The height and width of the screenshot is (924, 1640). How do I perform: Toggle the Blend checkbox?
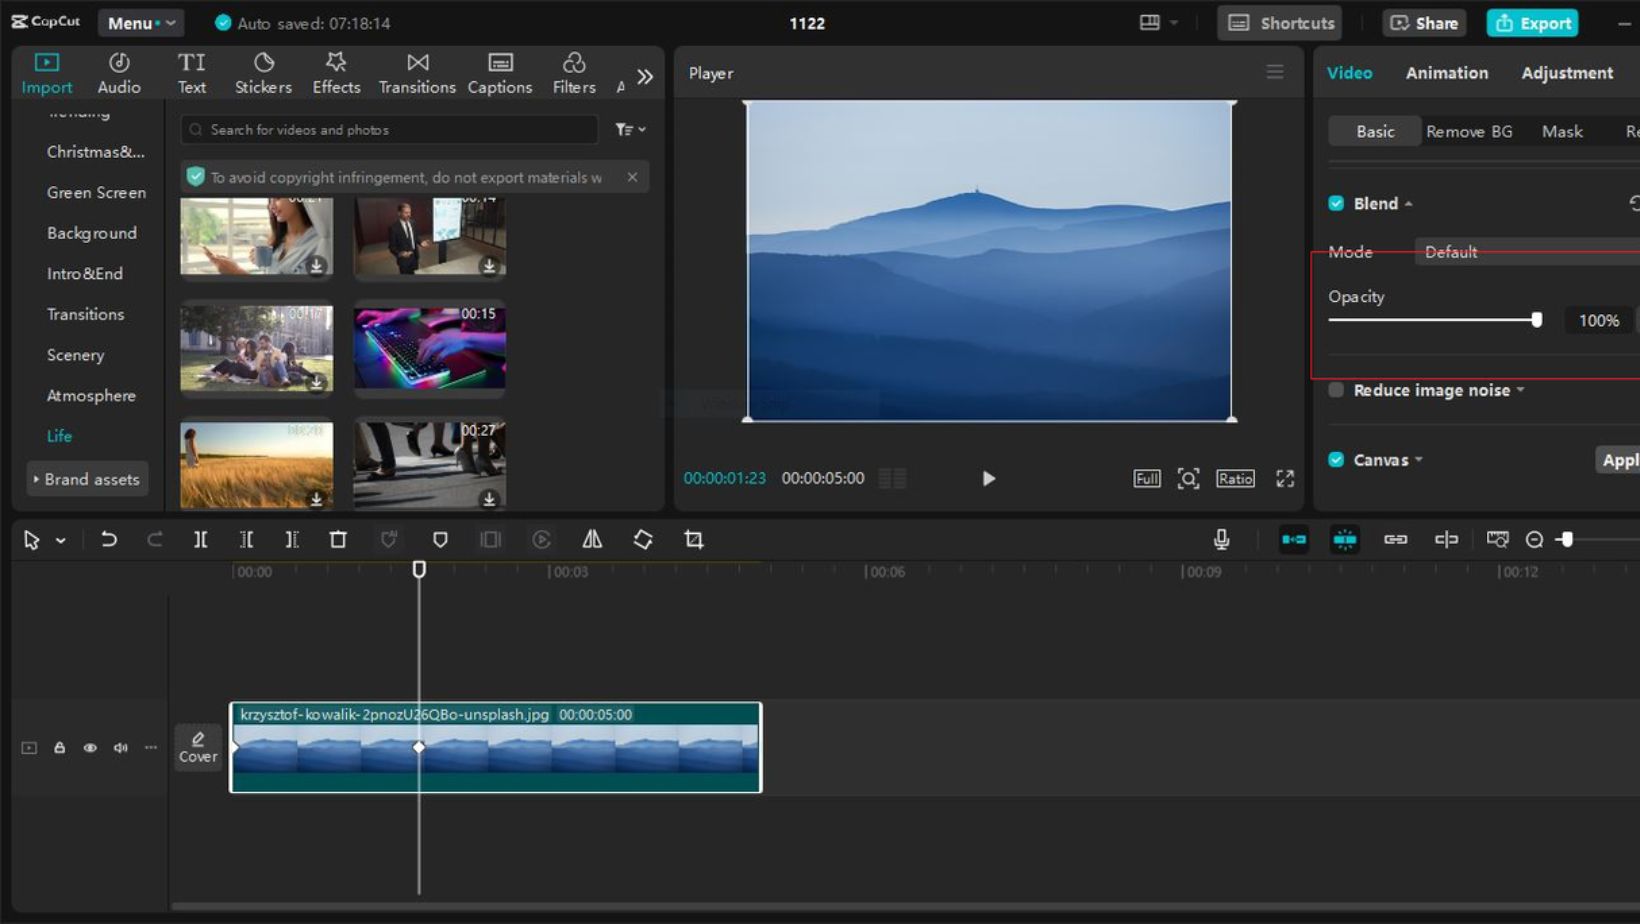coord(1336,203)
